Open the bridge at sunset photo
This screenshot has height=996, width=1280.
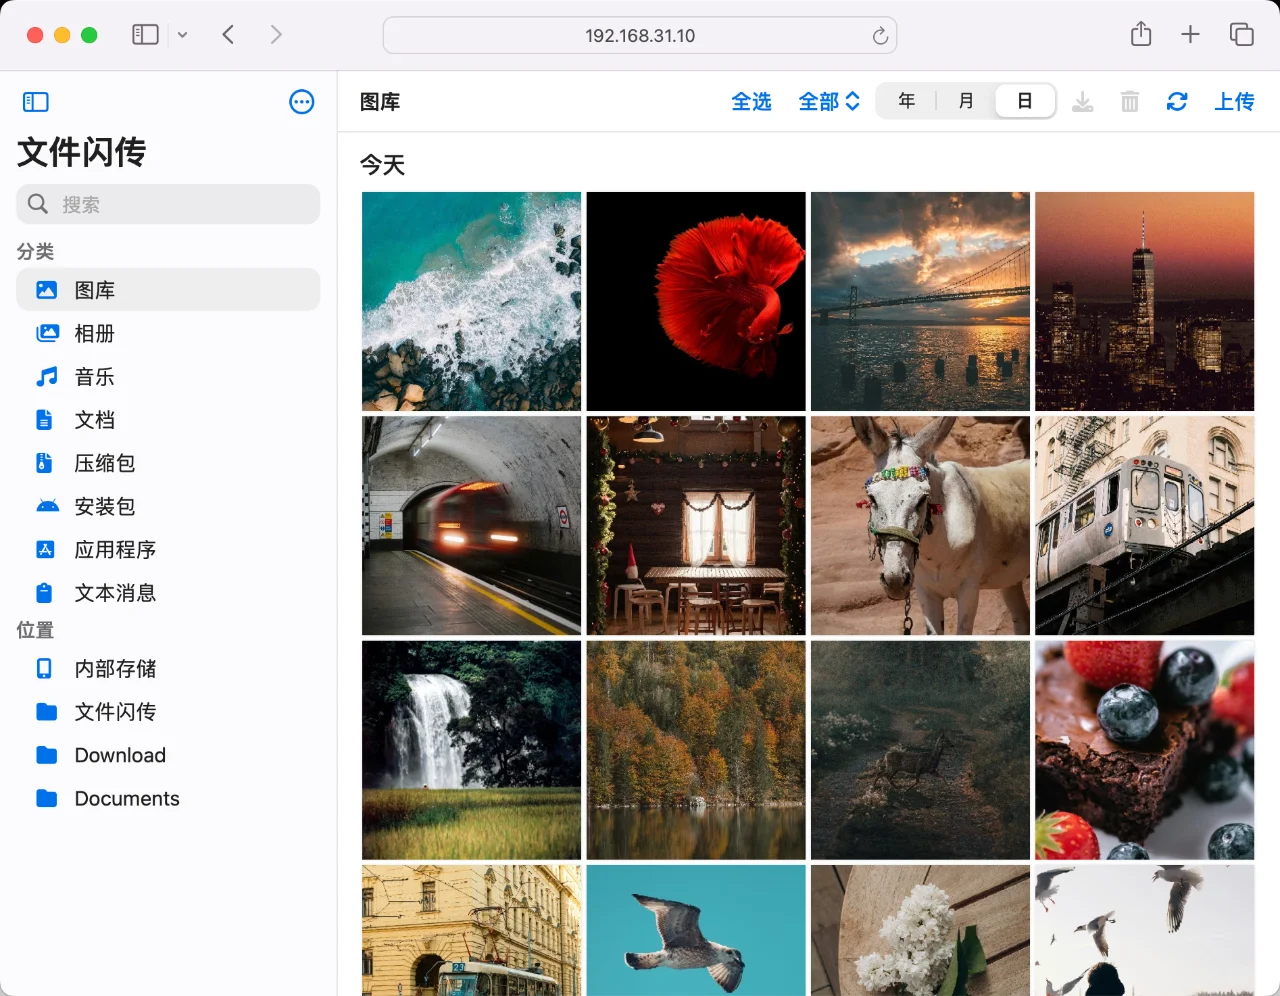(920, 302)
